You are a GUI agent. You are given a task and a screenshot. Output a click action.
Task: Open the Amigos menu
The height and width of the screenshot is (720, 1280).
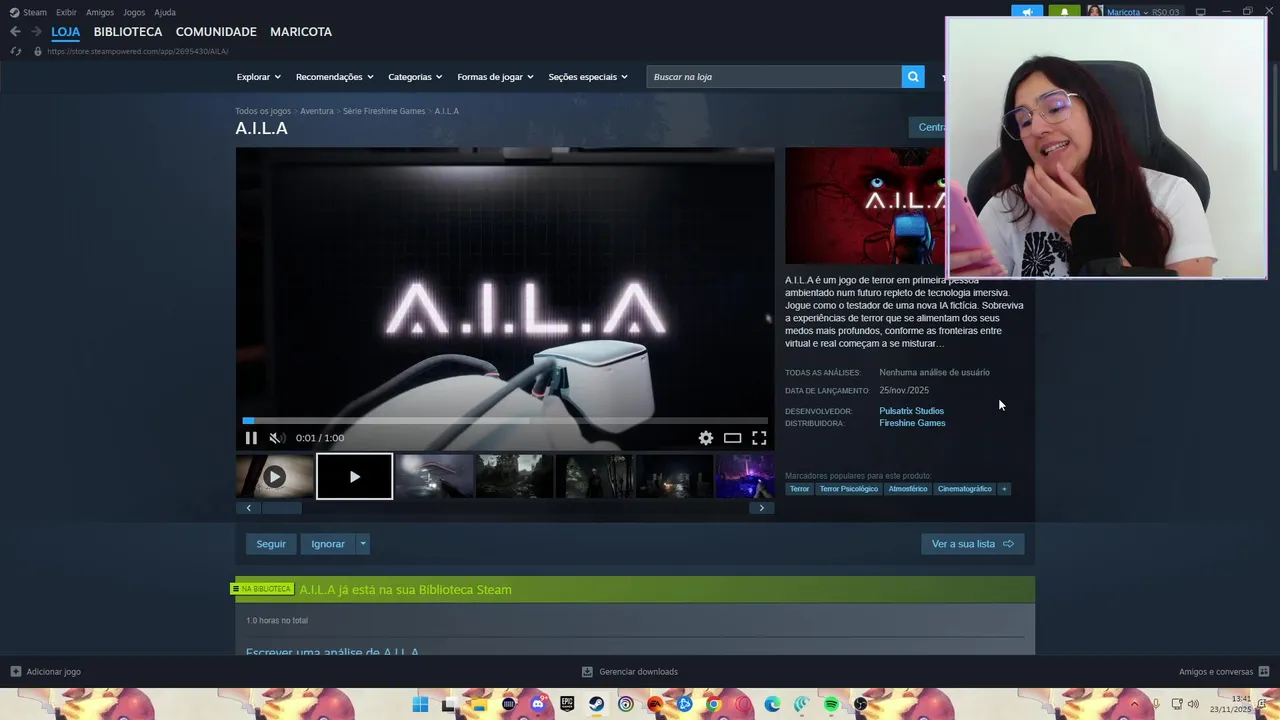(100, 12)
